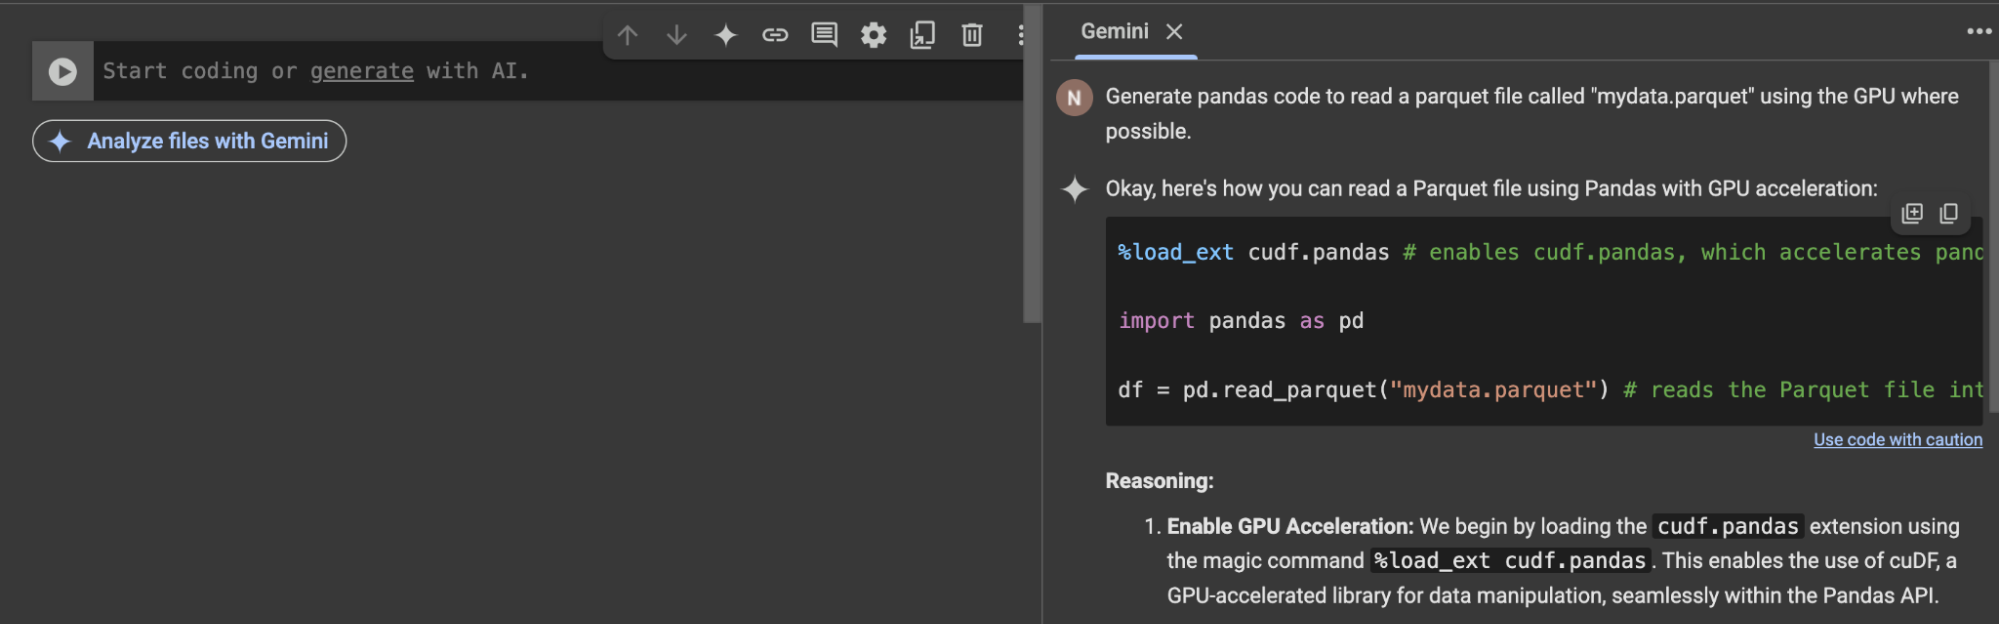Click the Gemini response sparkle icon
Viewport: 1999px width, 624px height.
[x=1075, y=189]
